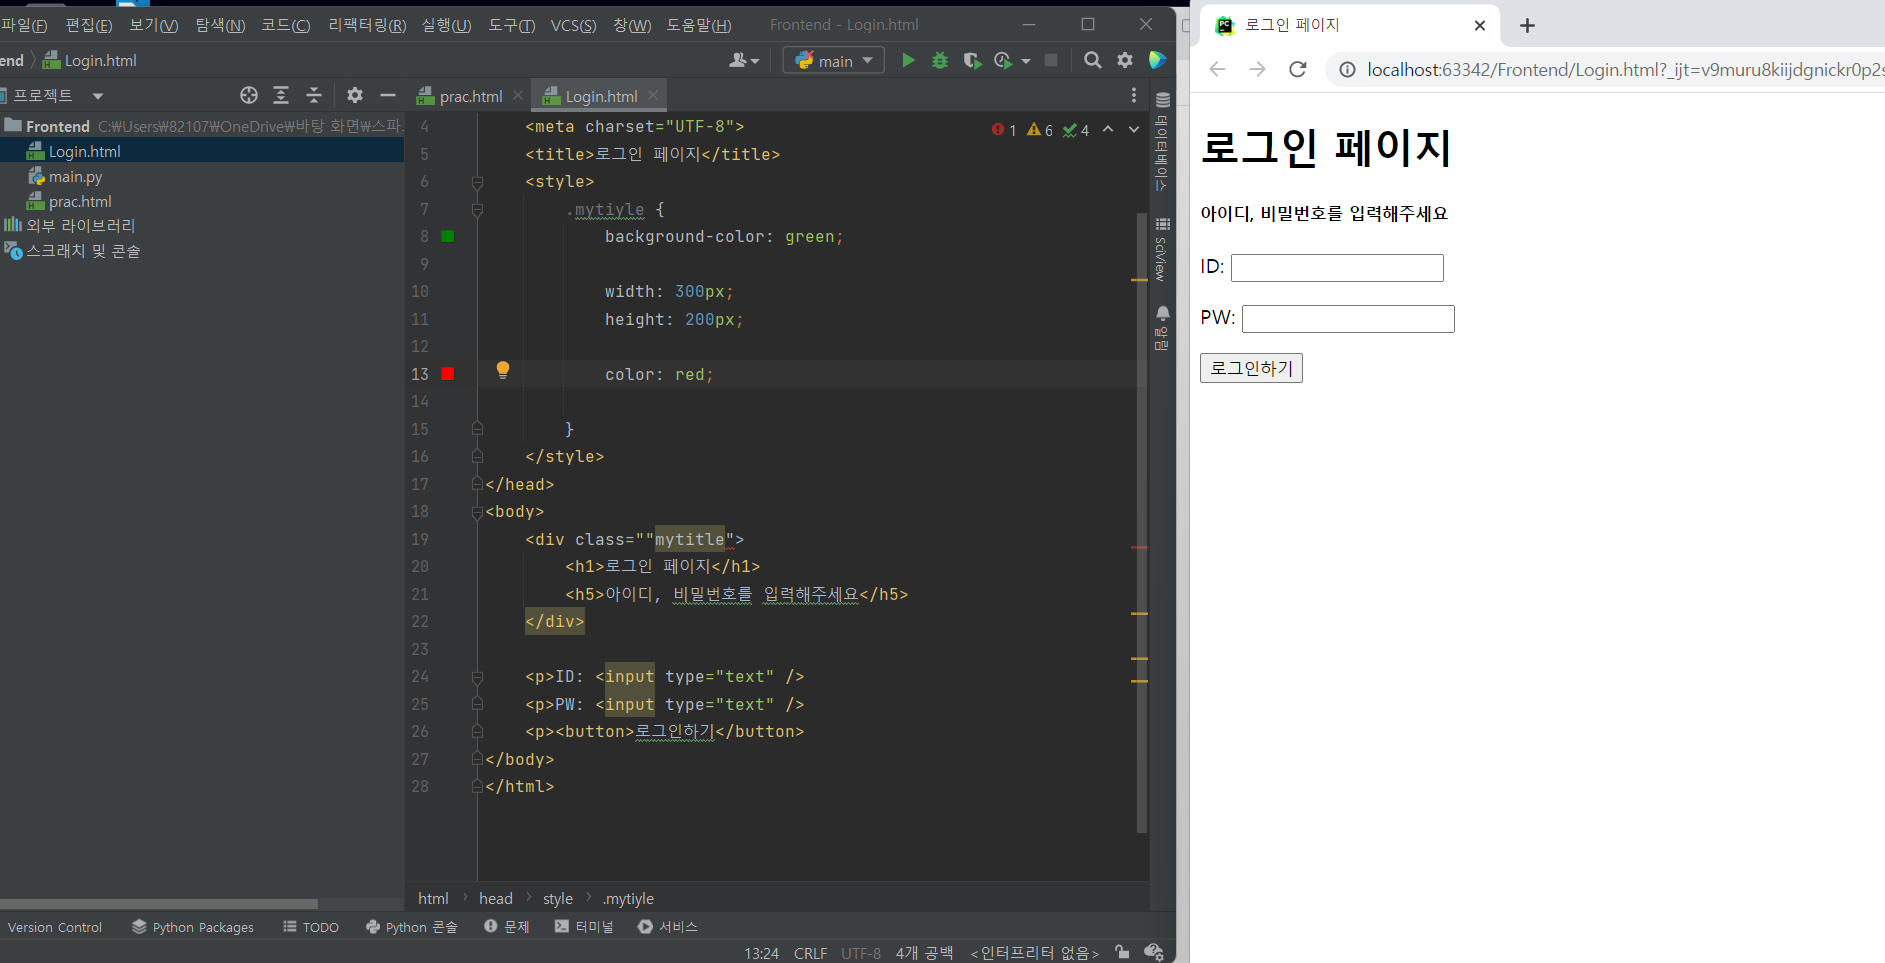Screen dimensions: 1885x963
Task: Change the UTF-8 encoding in status bar
Action: pos(861,953)
